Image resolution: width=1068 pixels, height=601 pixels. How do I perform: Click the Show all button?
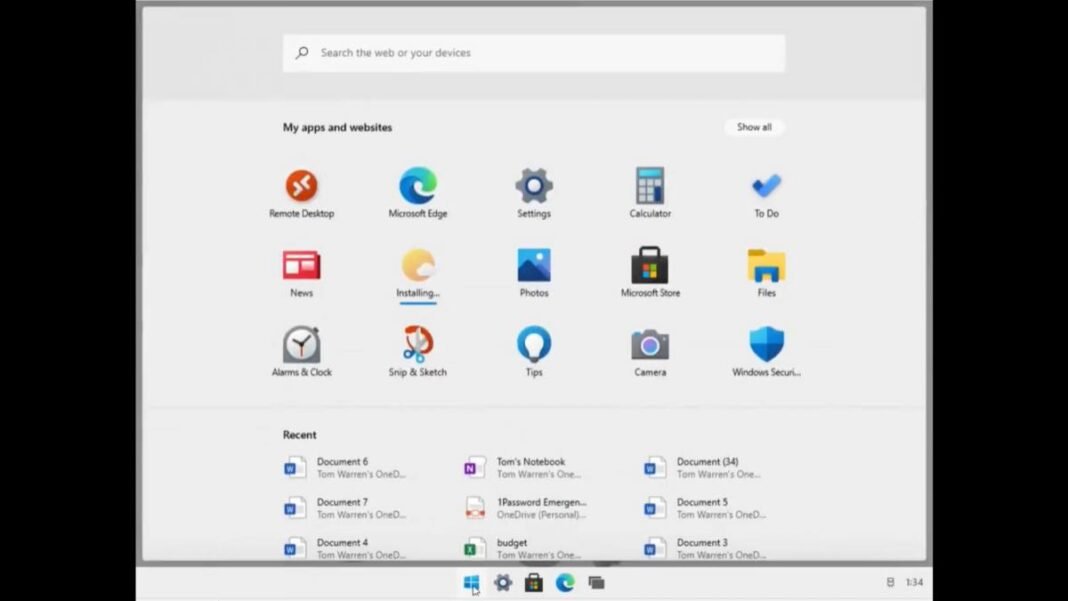click(754, 127)
